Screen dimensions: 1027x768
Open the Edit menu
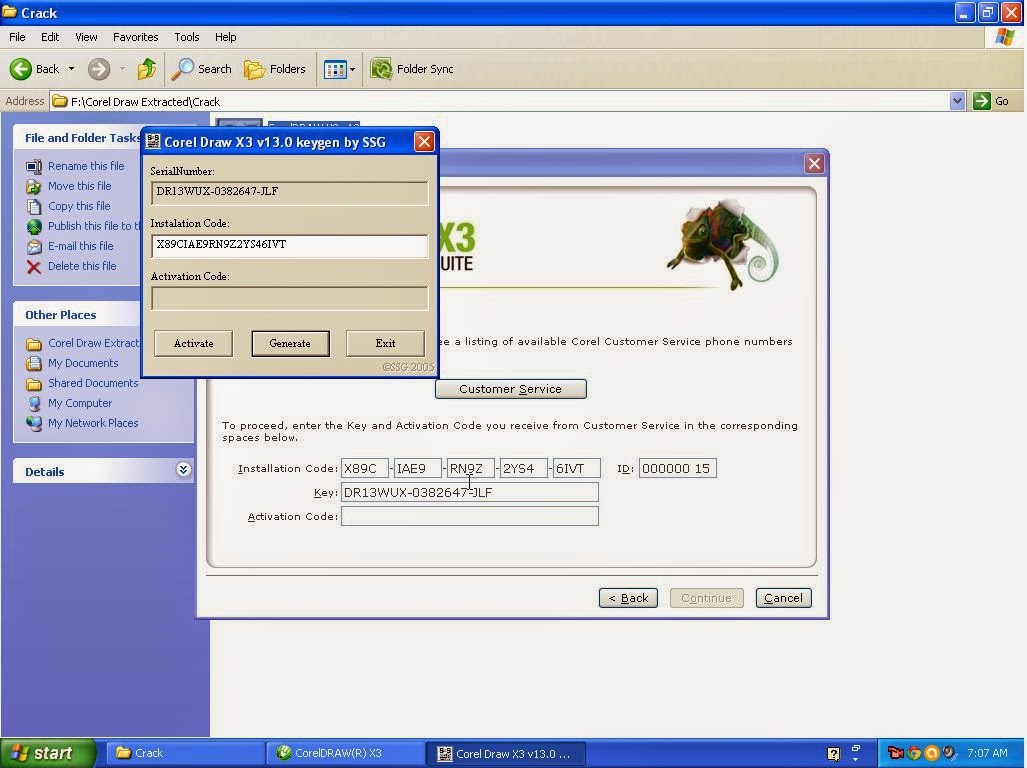[50, 37]
